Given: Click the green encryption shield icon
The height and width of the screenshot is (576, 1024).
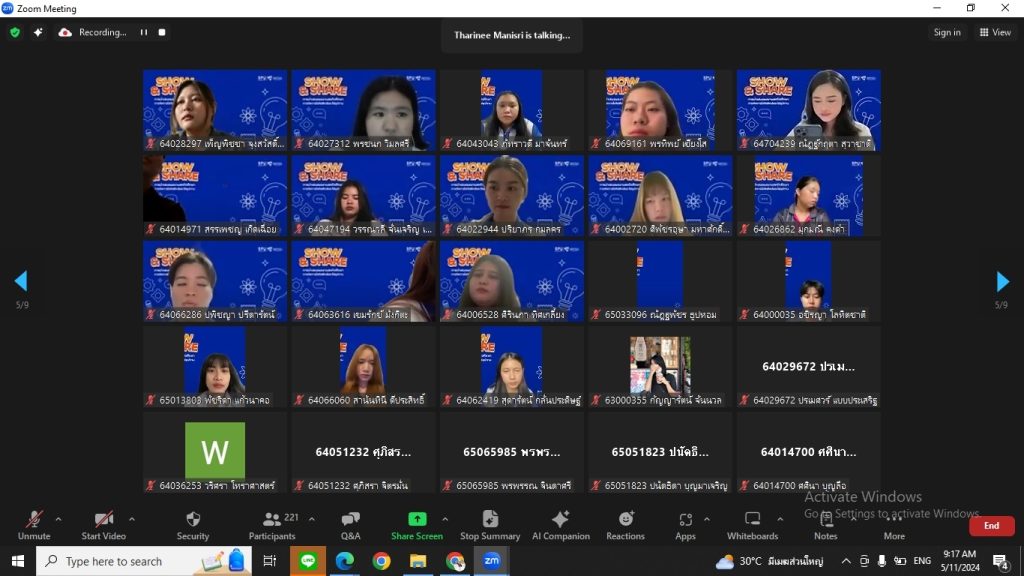Looking at the screenshot, I should [x=15, y=32].
